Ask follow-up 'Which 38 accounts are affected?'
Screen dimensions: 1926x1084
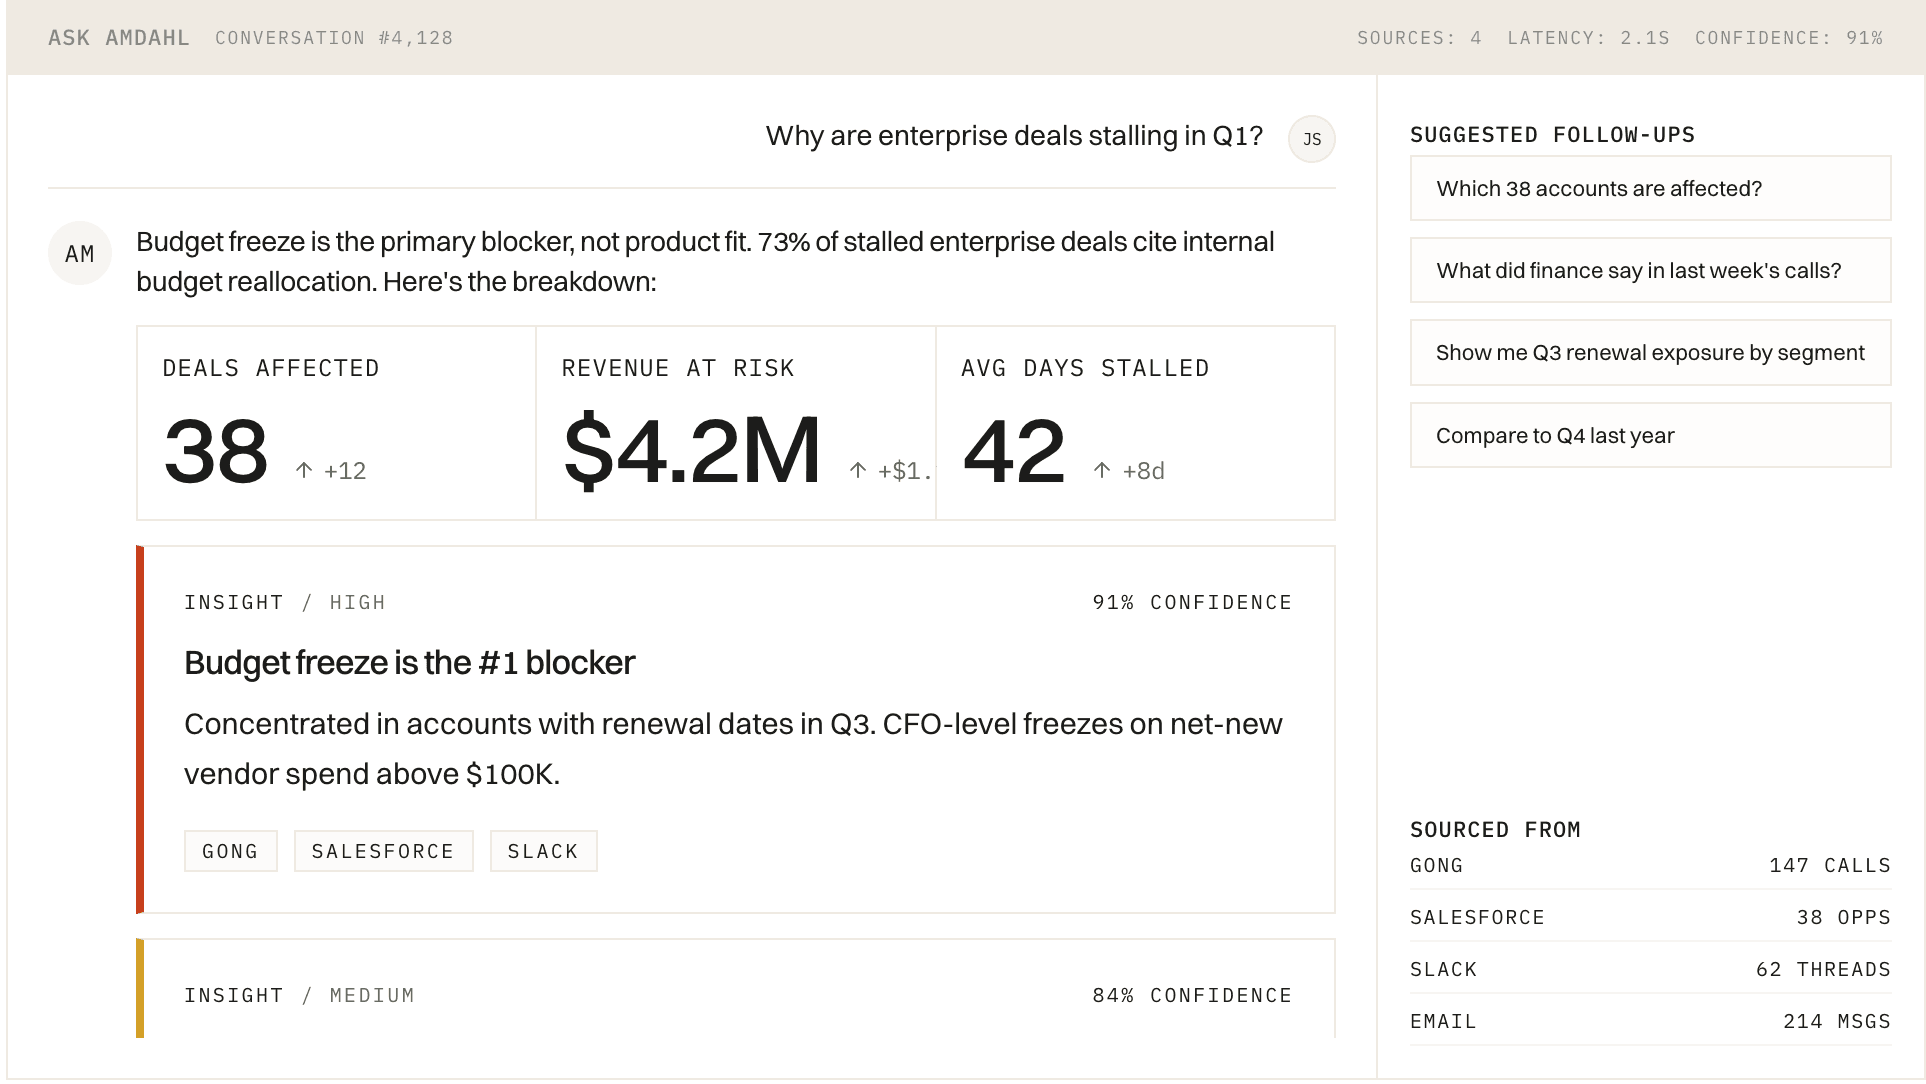(x=1649, y=188)
